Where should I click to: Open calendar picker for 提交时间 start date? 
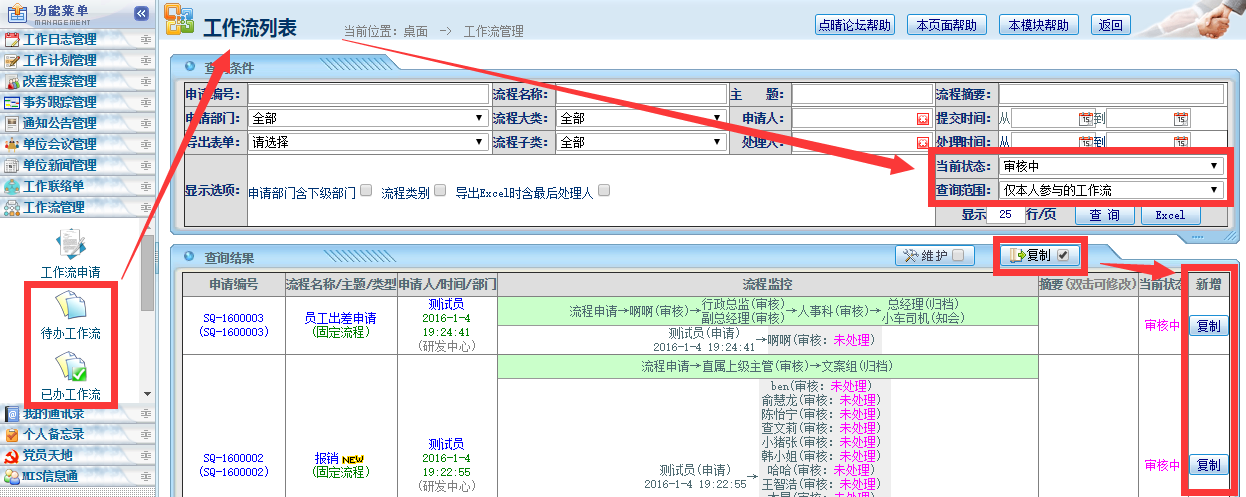pos(1085,119)
